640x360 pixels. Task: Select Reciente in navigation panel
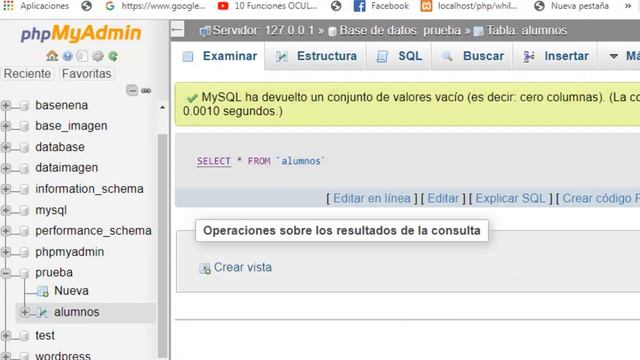[27, 73]
